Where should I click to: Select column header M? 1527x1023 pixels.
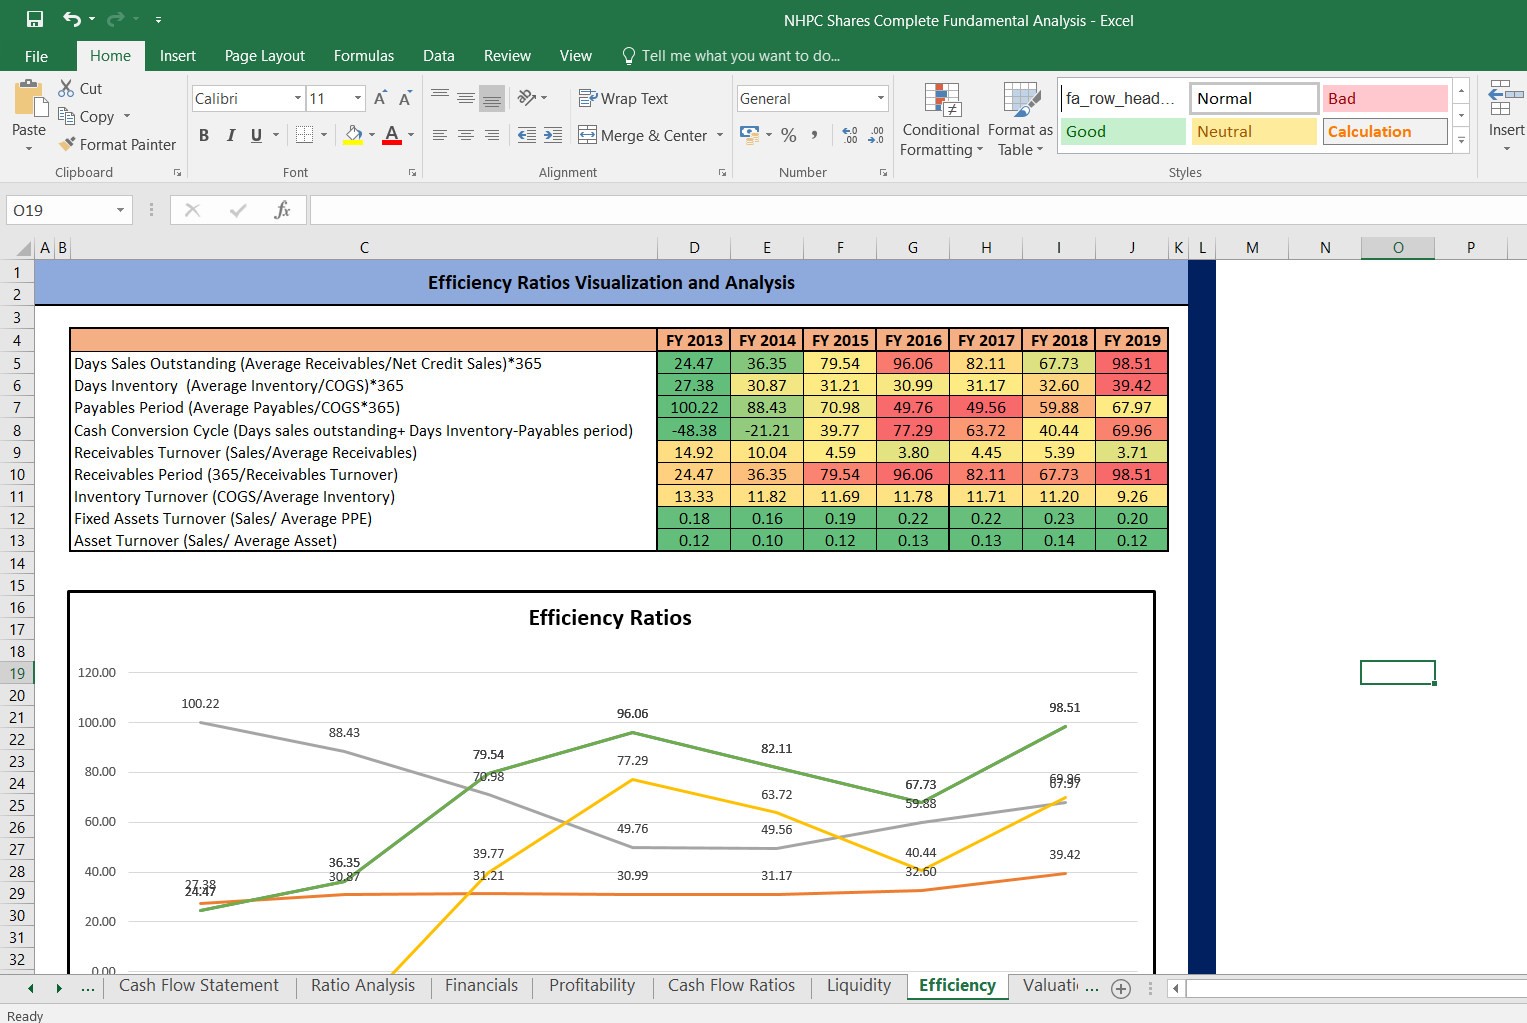pyautogui.click(x=1252, y=248)
